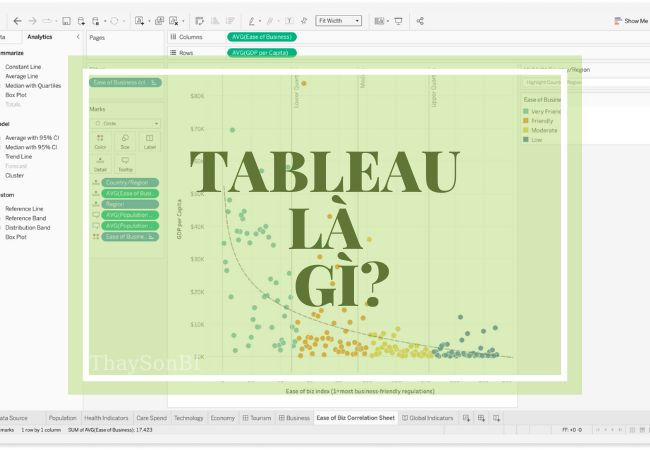Viewport: 650px width, 450px height.
Task: Open the Tourism dashboard tab
Action: click(257, 418)
